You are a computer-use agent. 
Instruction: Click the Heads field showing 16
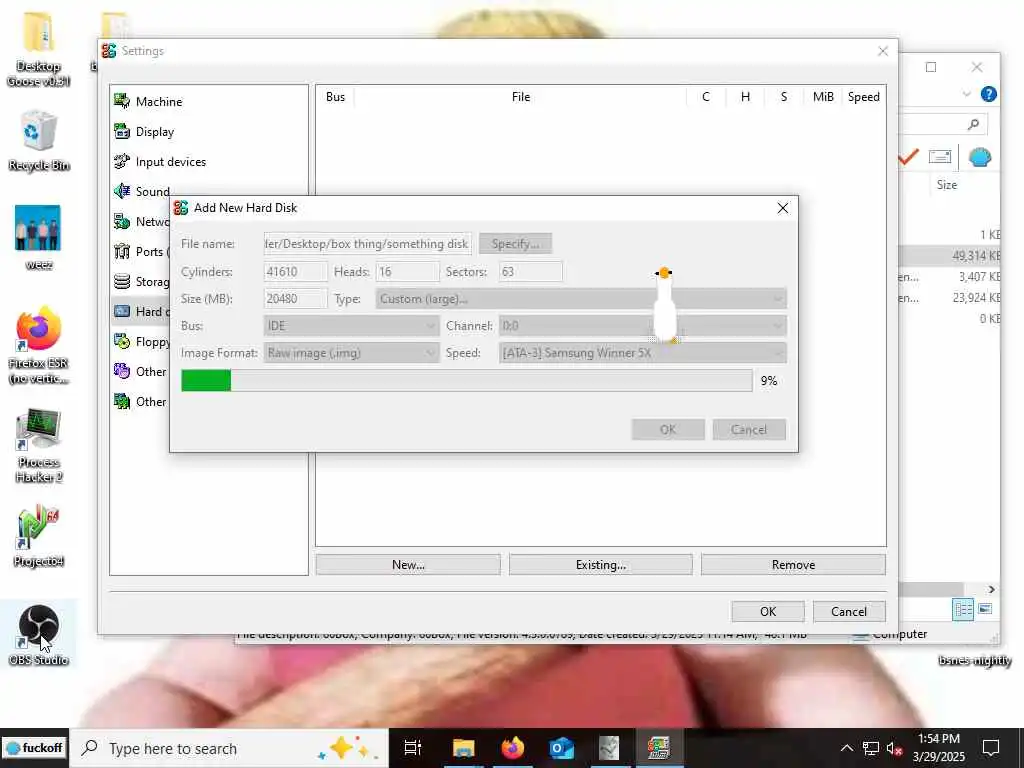408,272
